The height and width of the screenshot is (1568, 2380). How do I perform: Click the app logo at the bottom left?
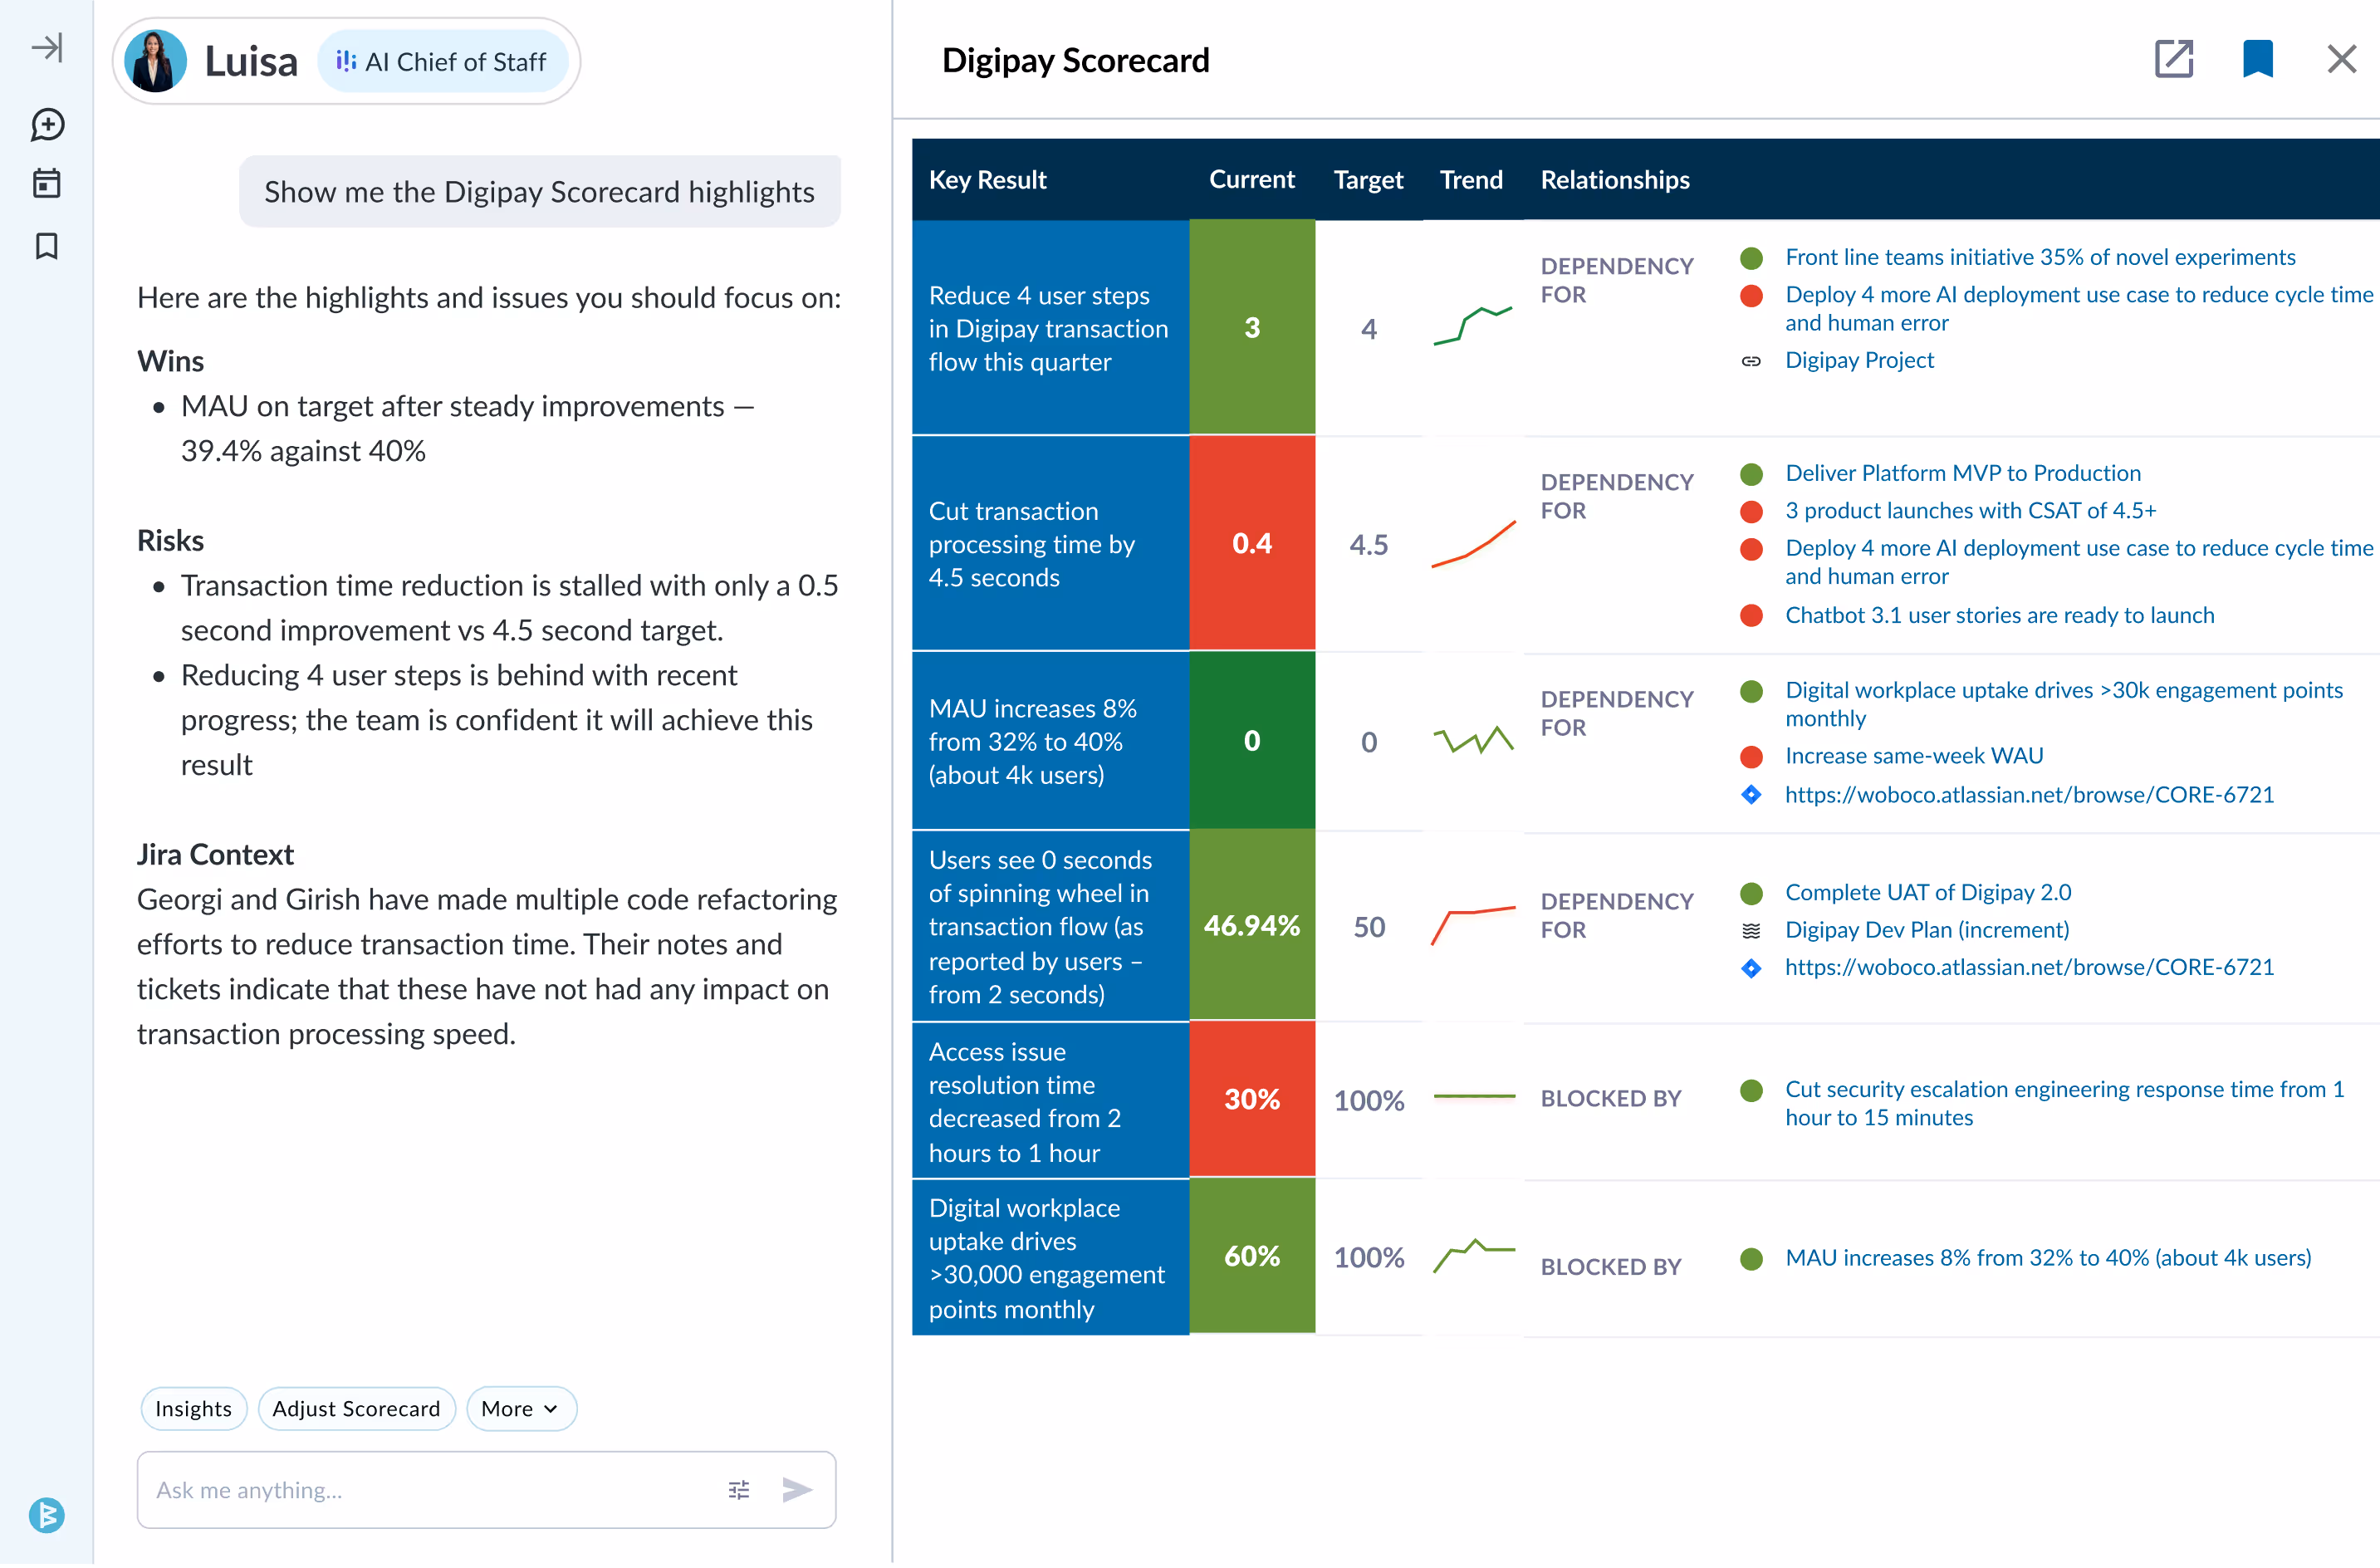click(47, 1516)
